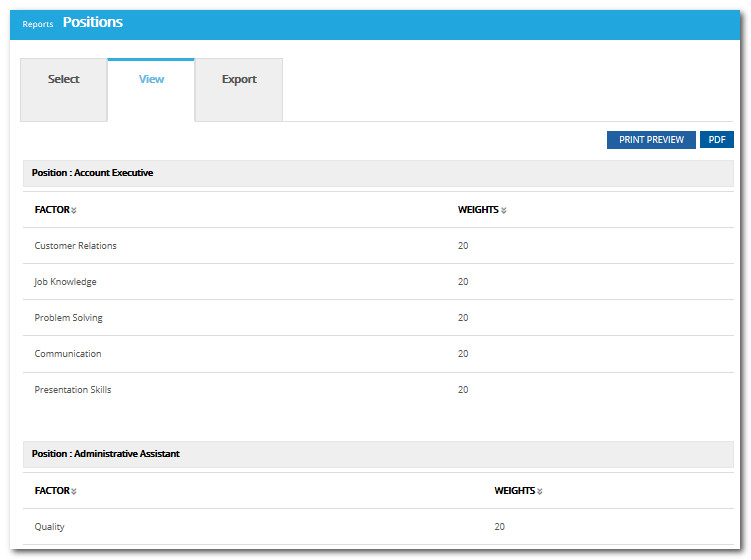
Task: Navigate to the Reports breadcrumb
Action: tap(38, 24)
